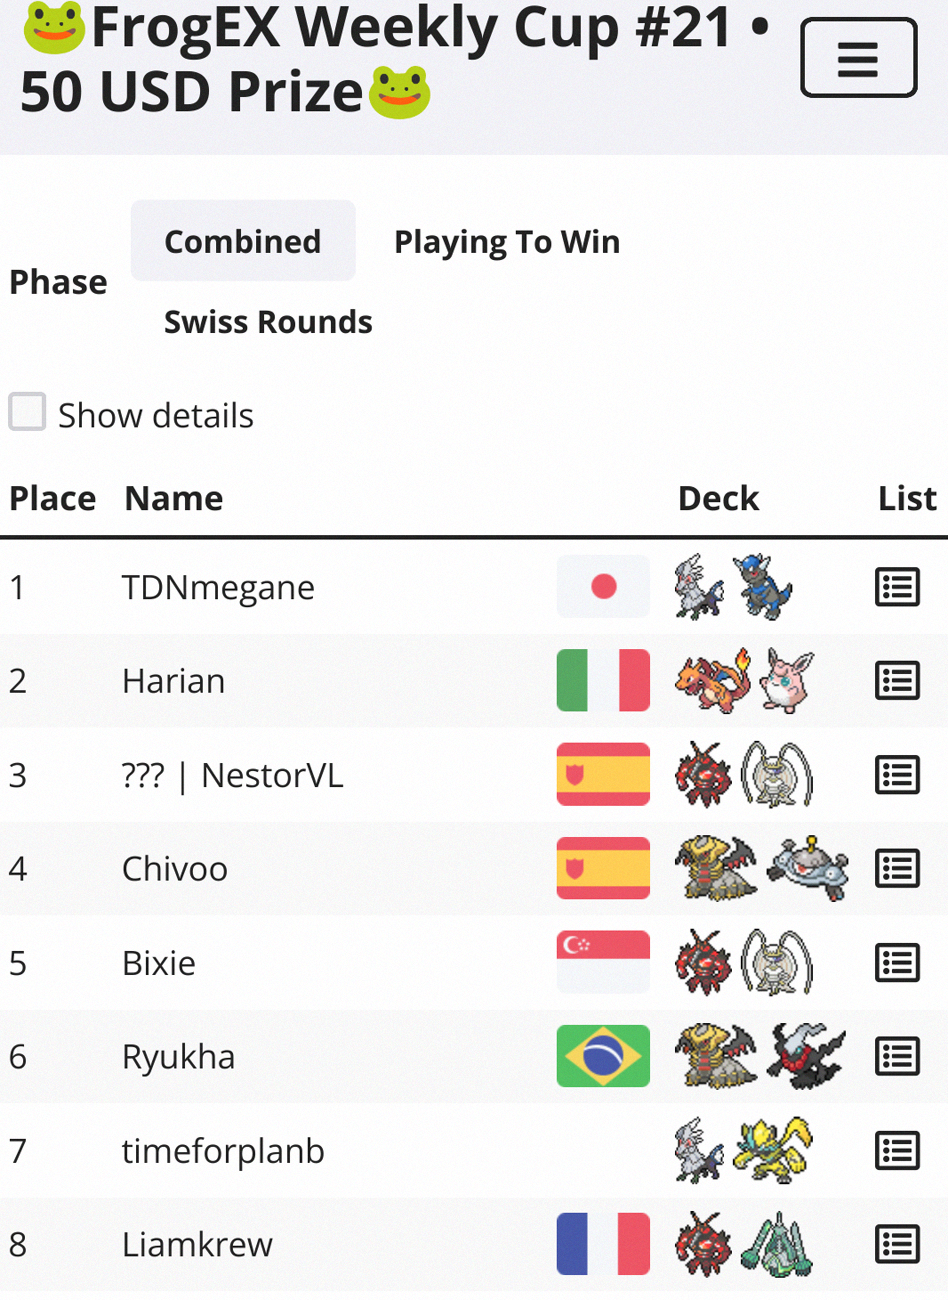This screenshot has height=1300, width=948.
Task: Open the hamburger menu button
Action: (x=858, y=58)
